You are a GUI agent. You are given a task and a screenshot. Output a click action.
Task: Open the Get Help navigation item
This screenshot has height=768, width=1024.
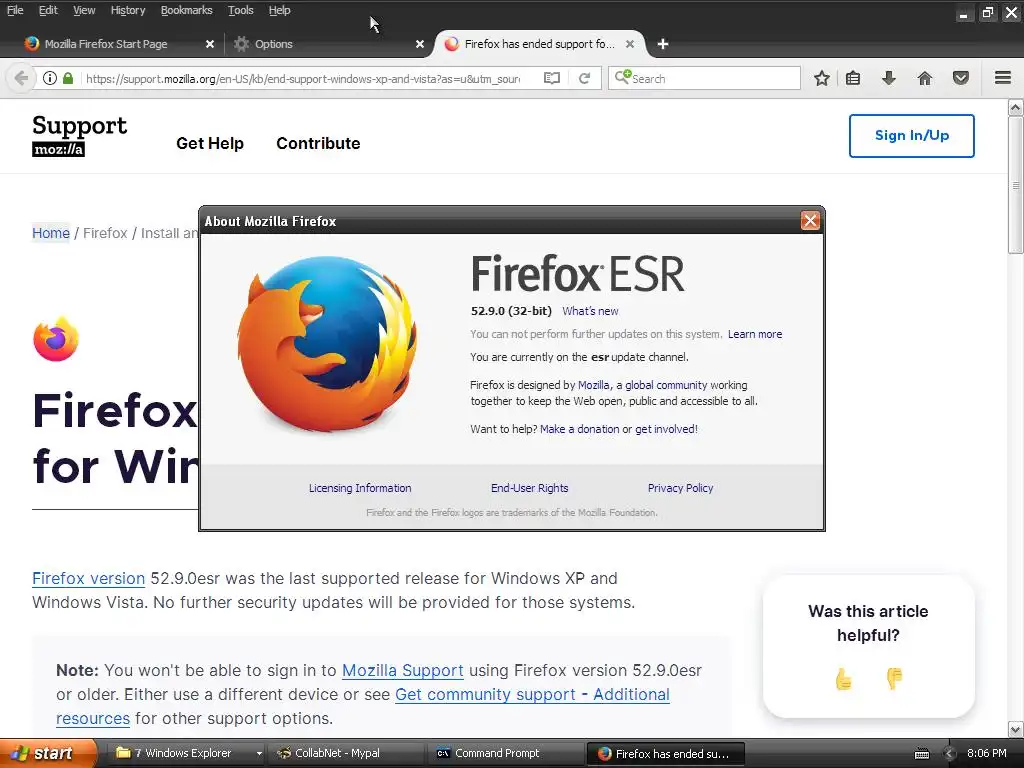coord(210,143)
